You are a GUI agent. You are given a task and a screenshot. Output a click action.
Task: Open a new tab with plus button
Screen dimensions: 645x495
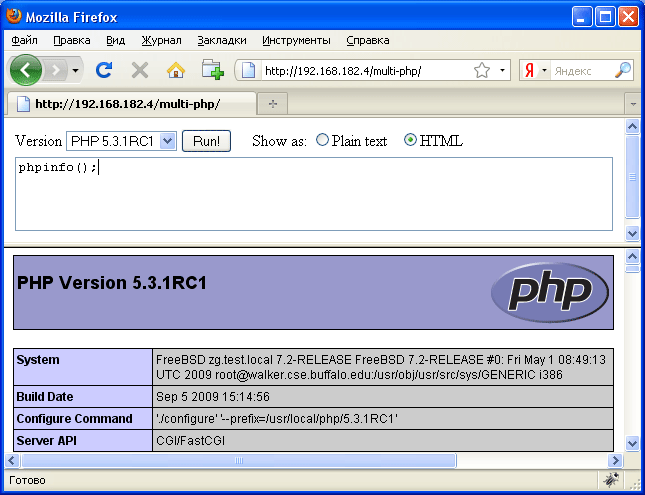[x=272, y=103]
